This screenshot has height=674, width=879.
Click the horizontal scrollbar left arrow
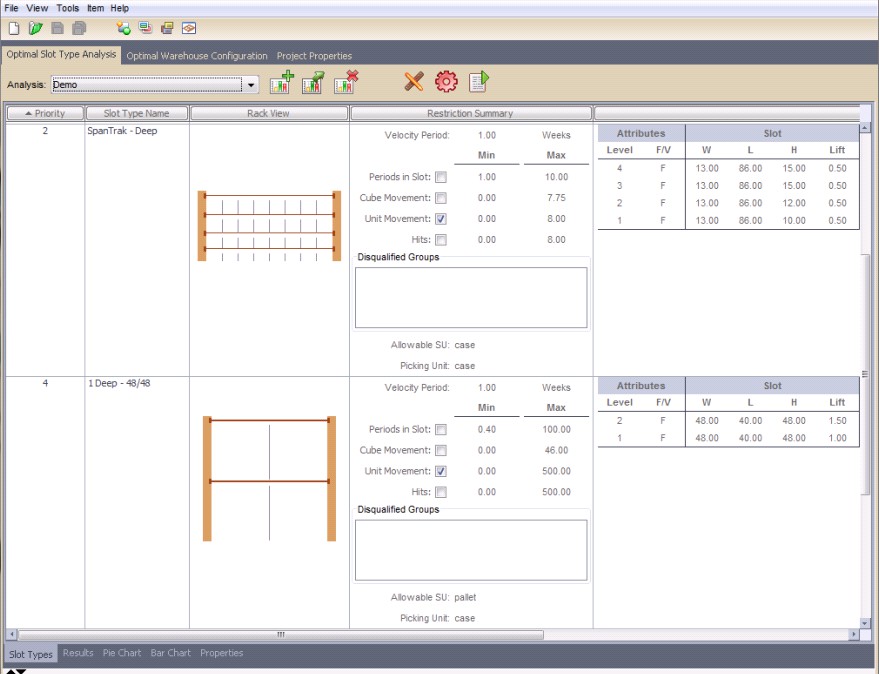tap(11, 634)
